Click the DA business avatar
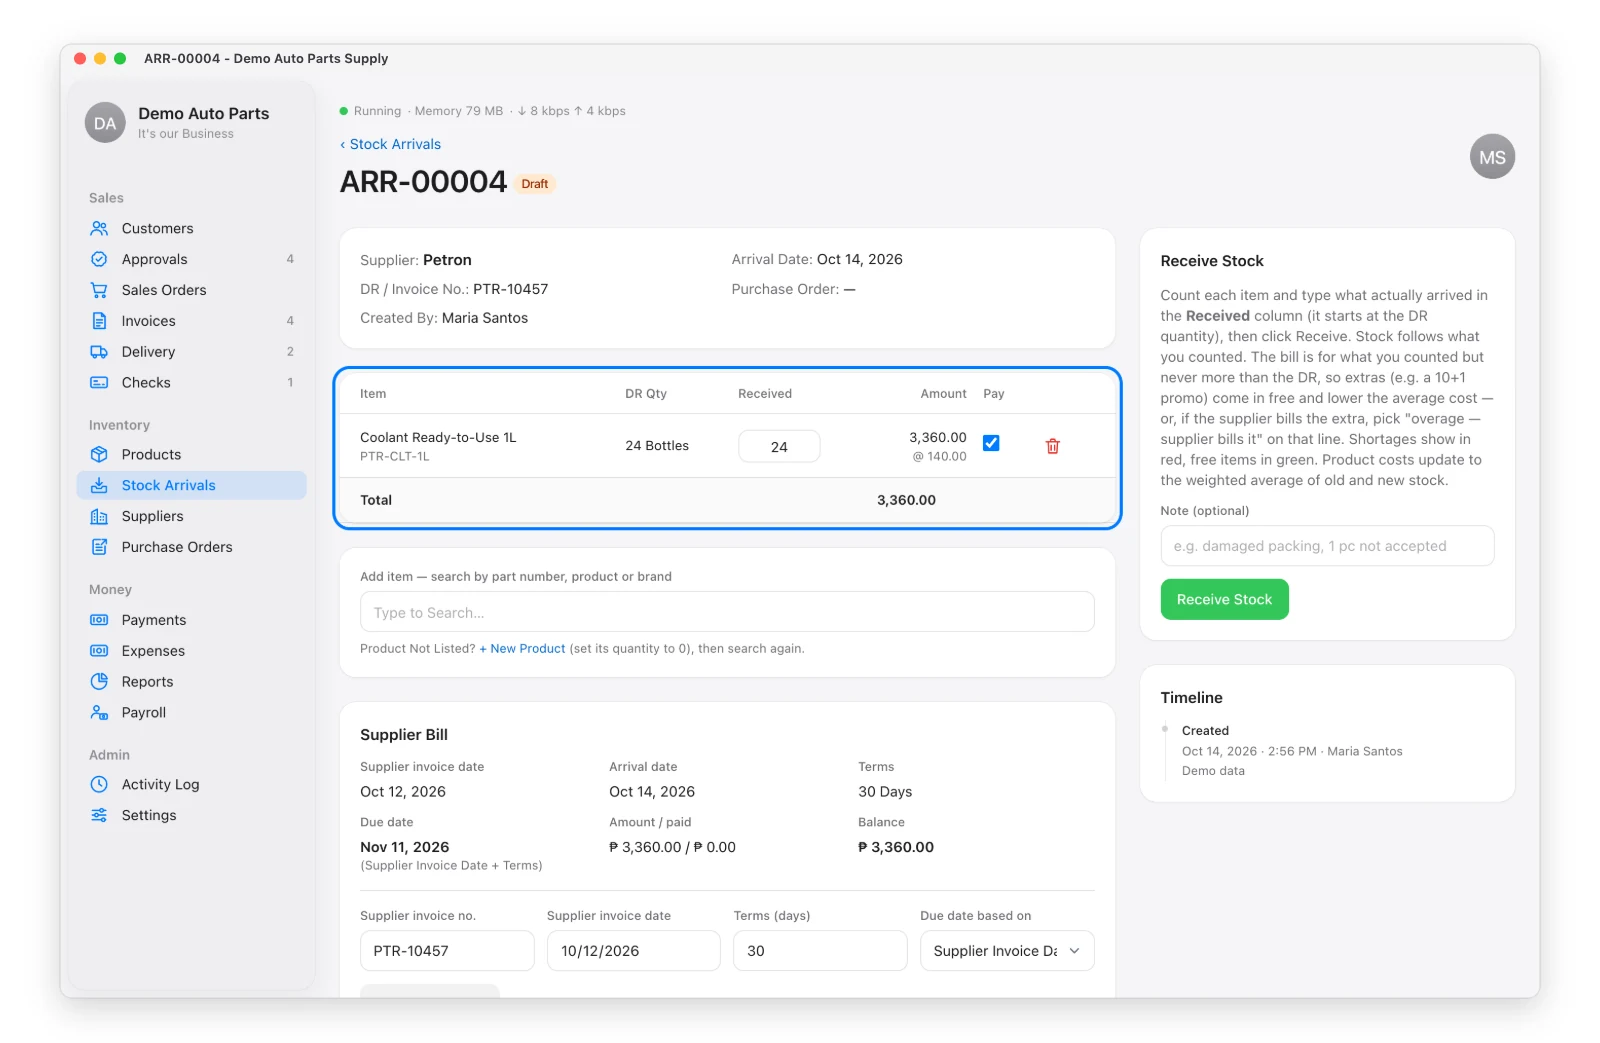 coord(105,123)
